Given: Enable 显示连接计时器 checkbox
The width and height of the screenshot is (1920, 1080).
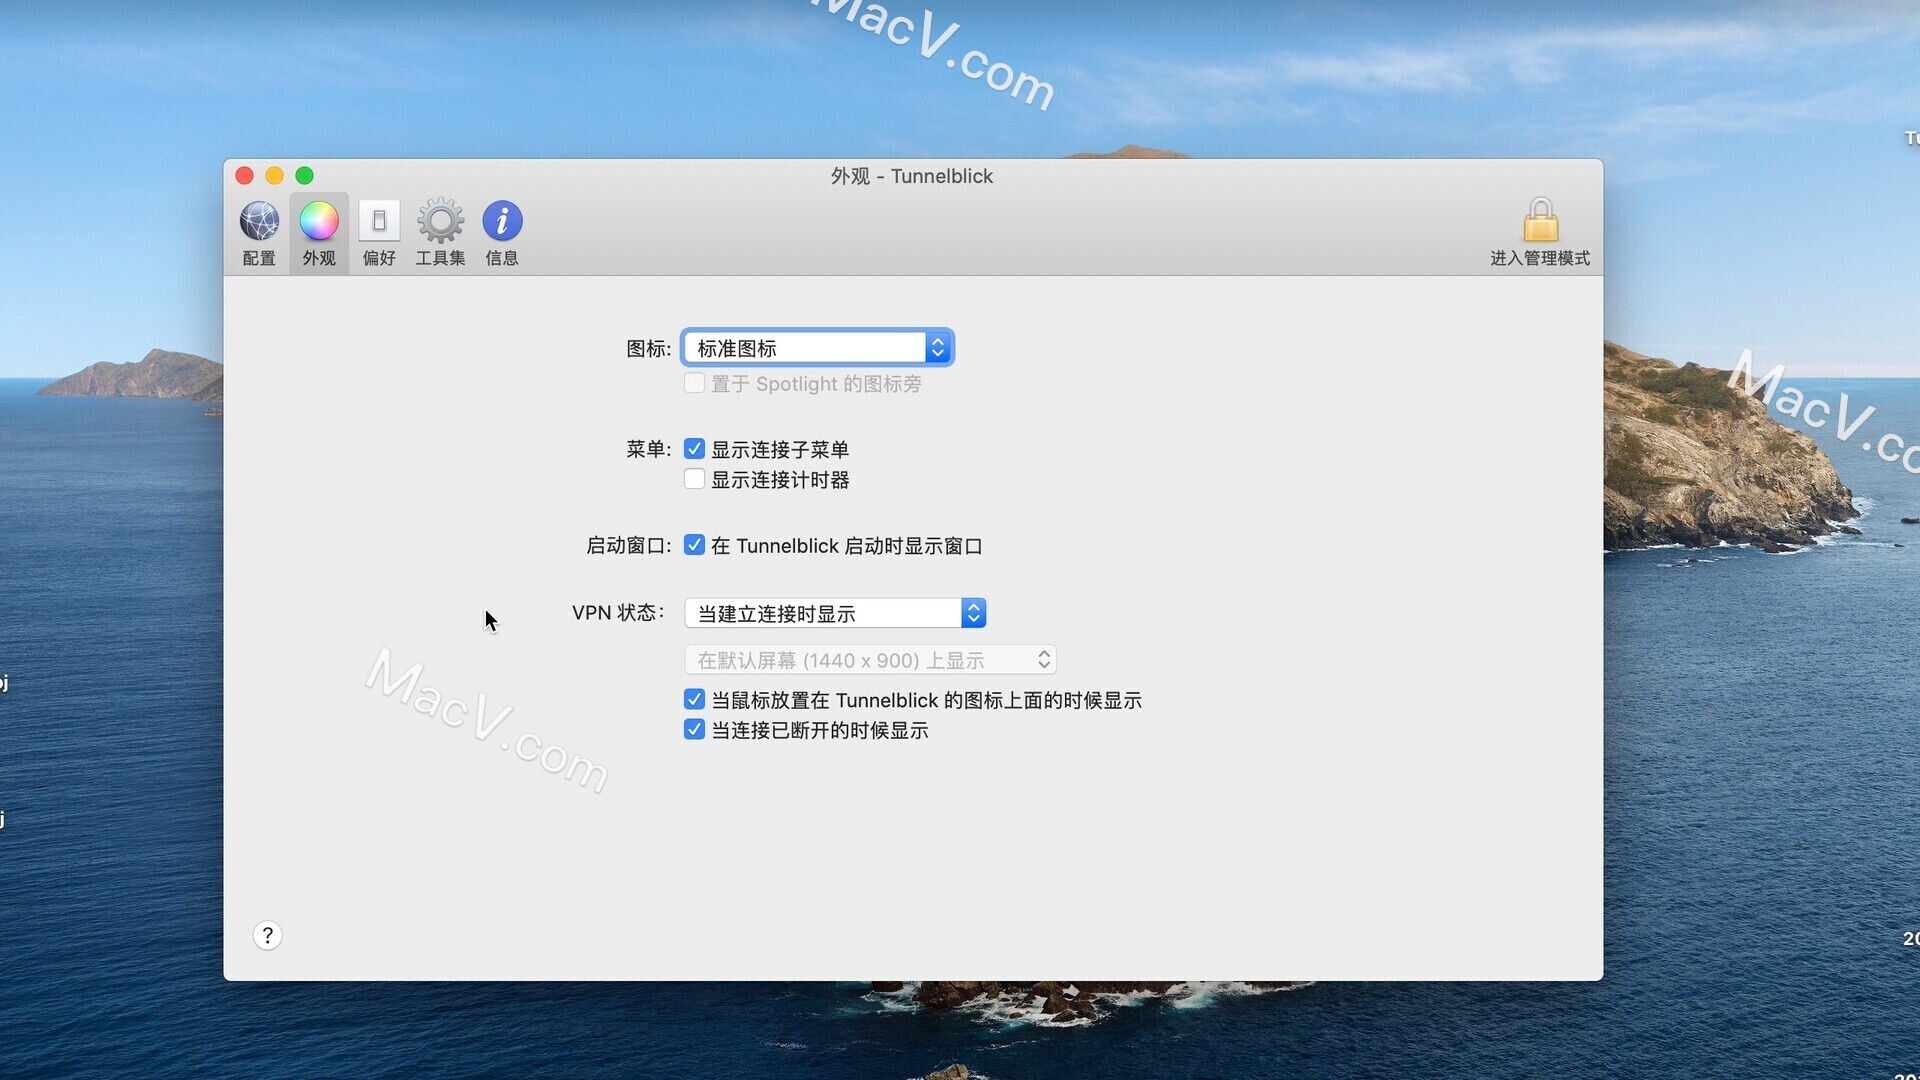Looking at the screenshot, I should 694,479.
